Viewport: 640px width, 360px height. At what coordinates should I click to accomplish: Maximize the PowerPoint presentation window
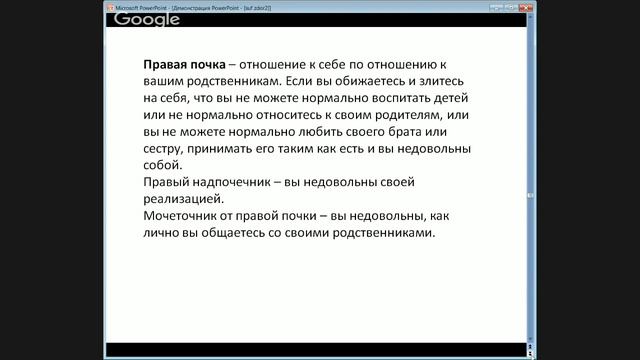tap(511, 7)
